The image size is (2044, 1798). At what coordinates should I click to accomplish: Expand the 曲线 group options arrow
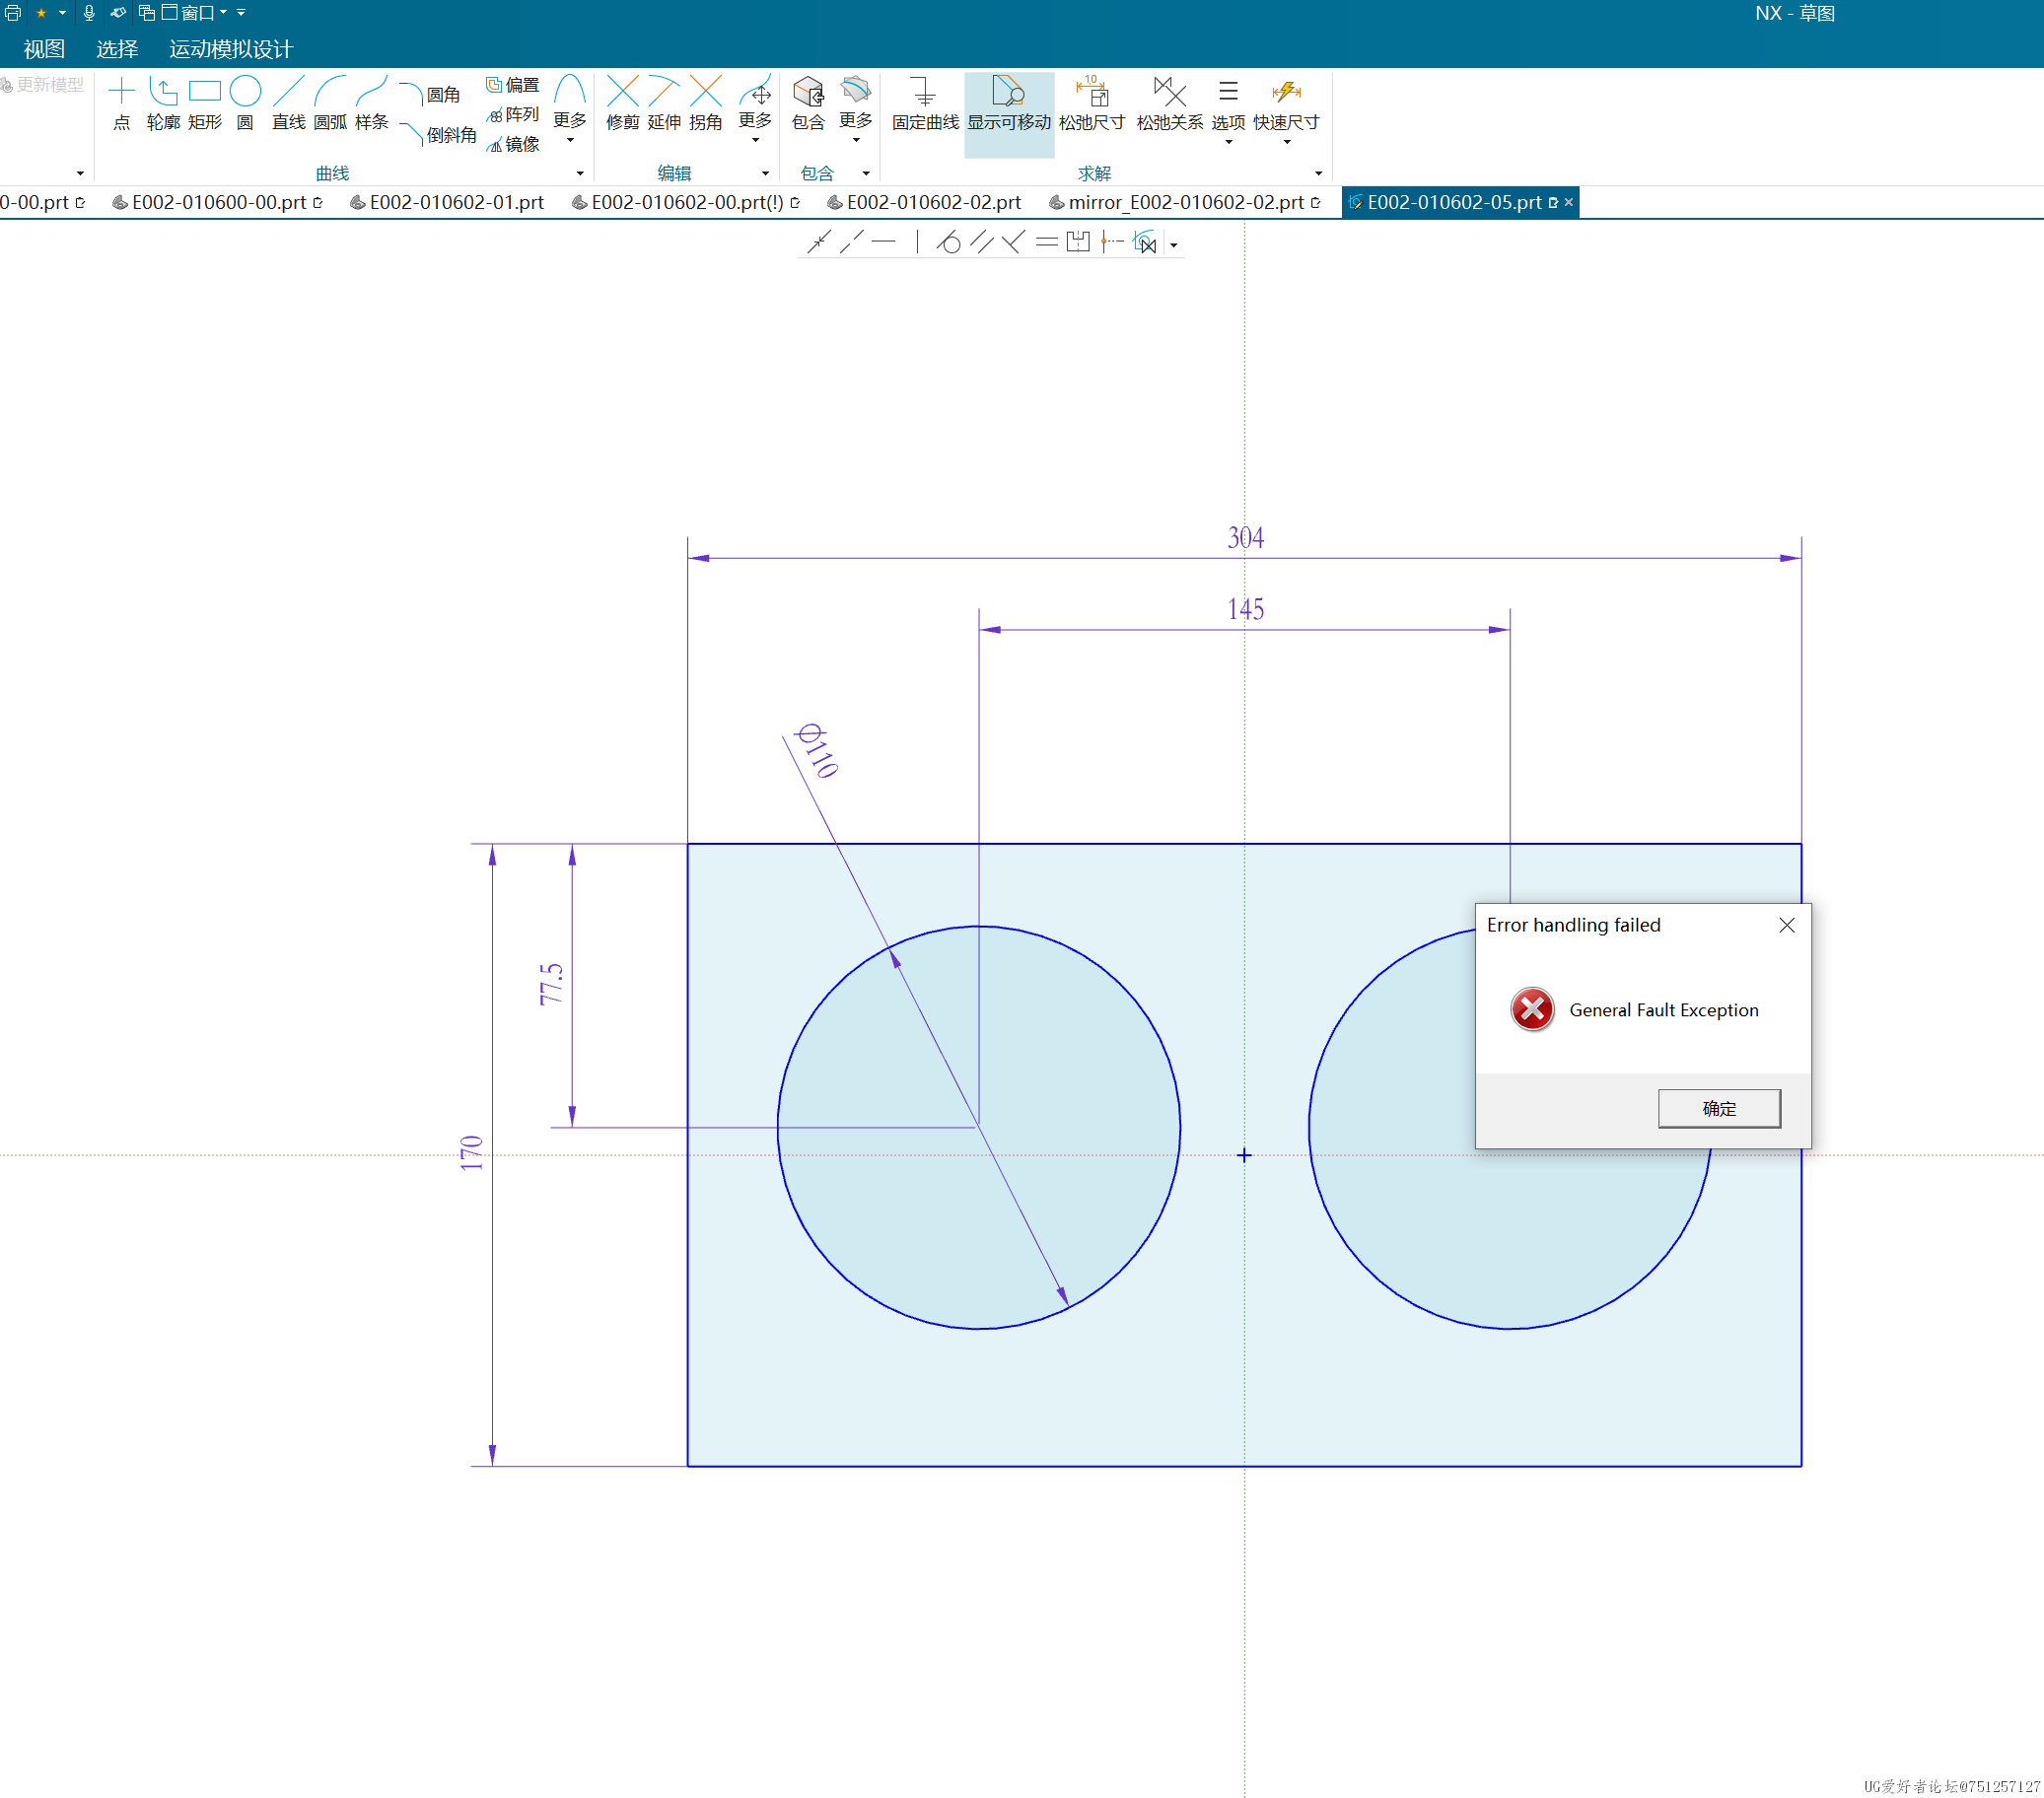[580, 174]
